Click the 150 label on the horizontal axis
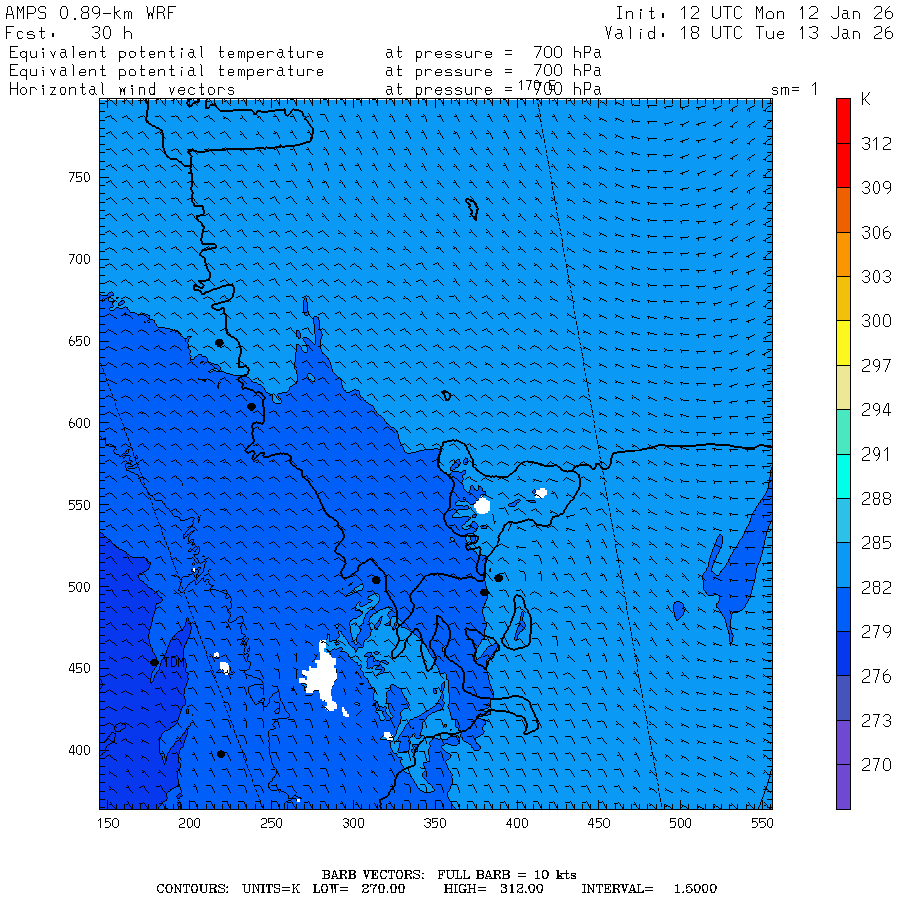 pos(108,824)
